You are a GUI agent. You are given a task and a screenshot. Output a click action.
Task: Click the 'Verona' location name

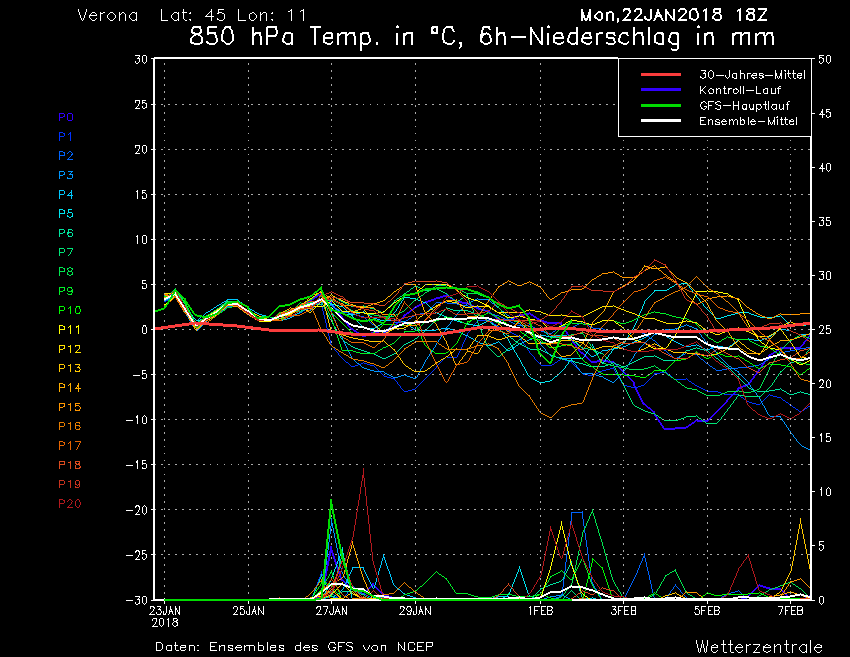coord(108,15)
